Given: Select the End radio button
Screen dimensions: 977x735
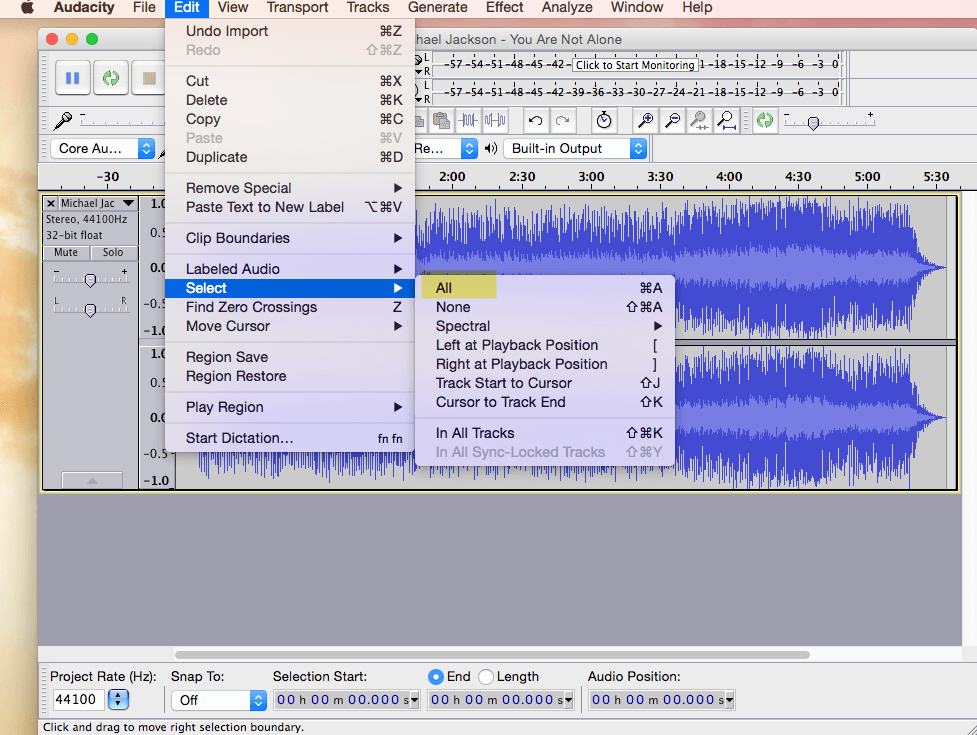Looking at the screenshot, I should (436, 677).
